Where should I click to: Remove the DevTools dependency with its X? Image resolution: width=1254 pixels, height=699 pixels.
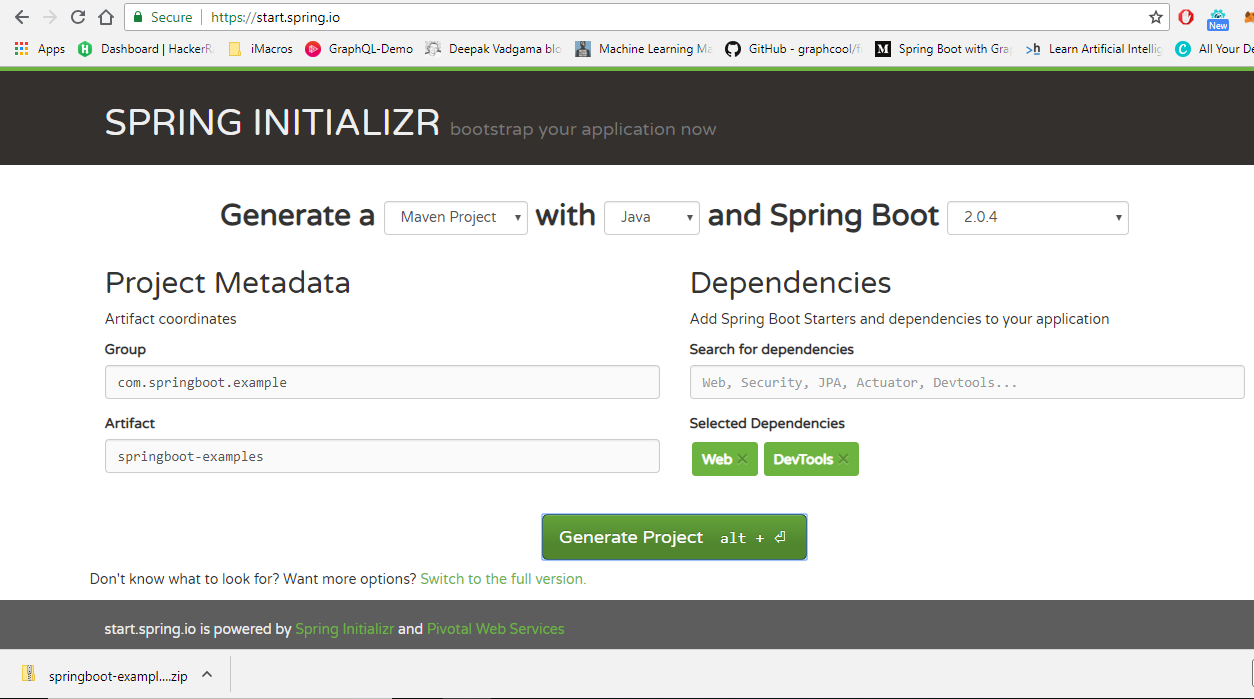pos(843,459)
